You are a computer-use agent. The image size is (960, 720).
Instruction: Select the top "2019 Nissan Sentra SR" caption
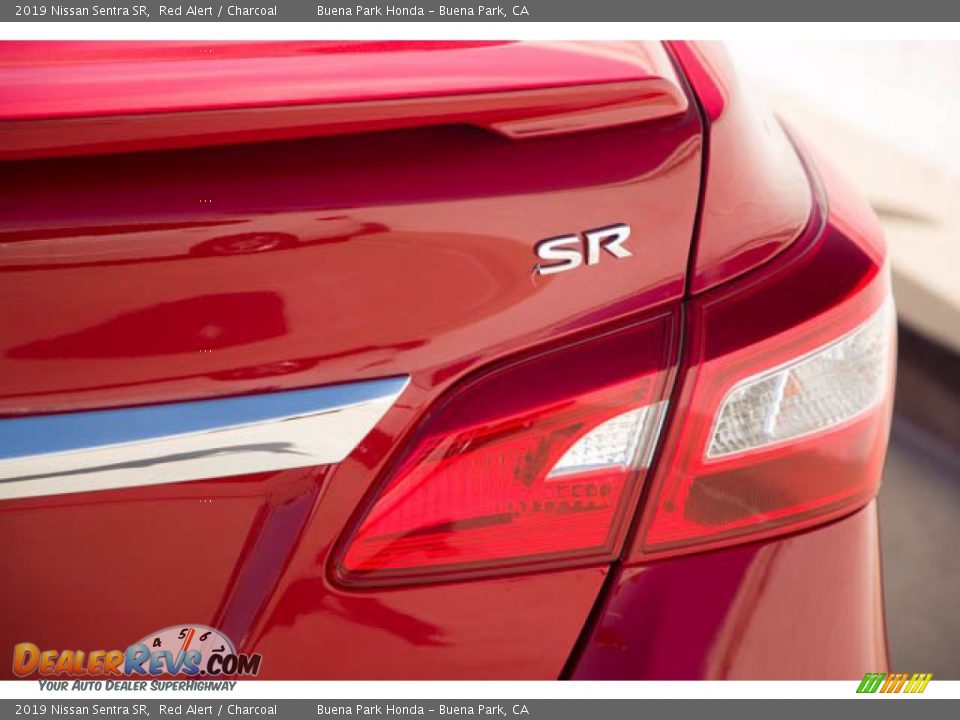(x=81, y=11)
